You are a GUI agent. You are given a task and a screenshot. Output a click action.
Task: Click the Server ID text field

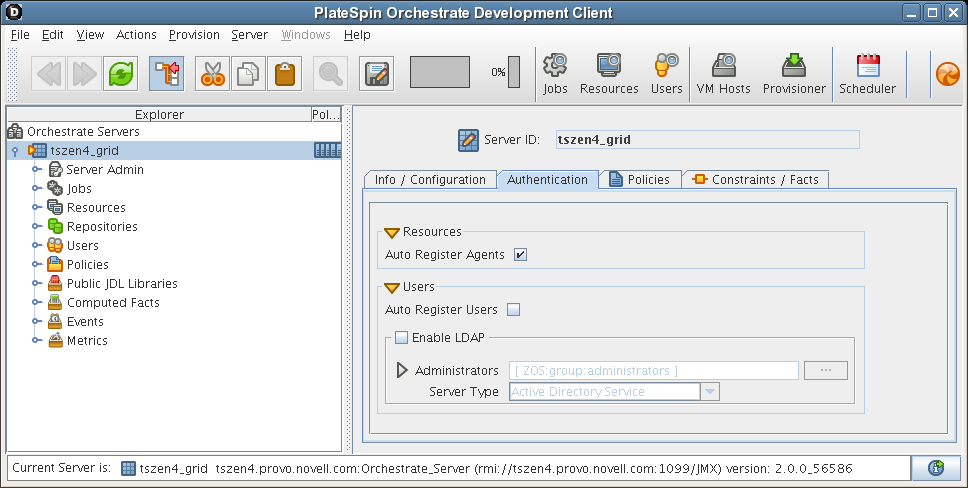707,140
